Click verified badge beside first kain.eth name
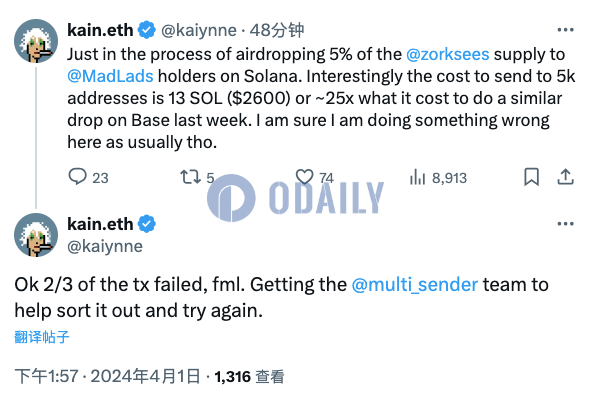This screenshot has width=591, height=397. 147,30
